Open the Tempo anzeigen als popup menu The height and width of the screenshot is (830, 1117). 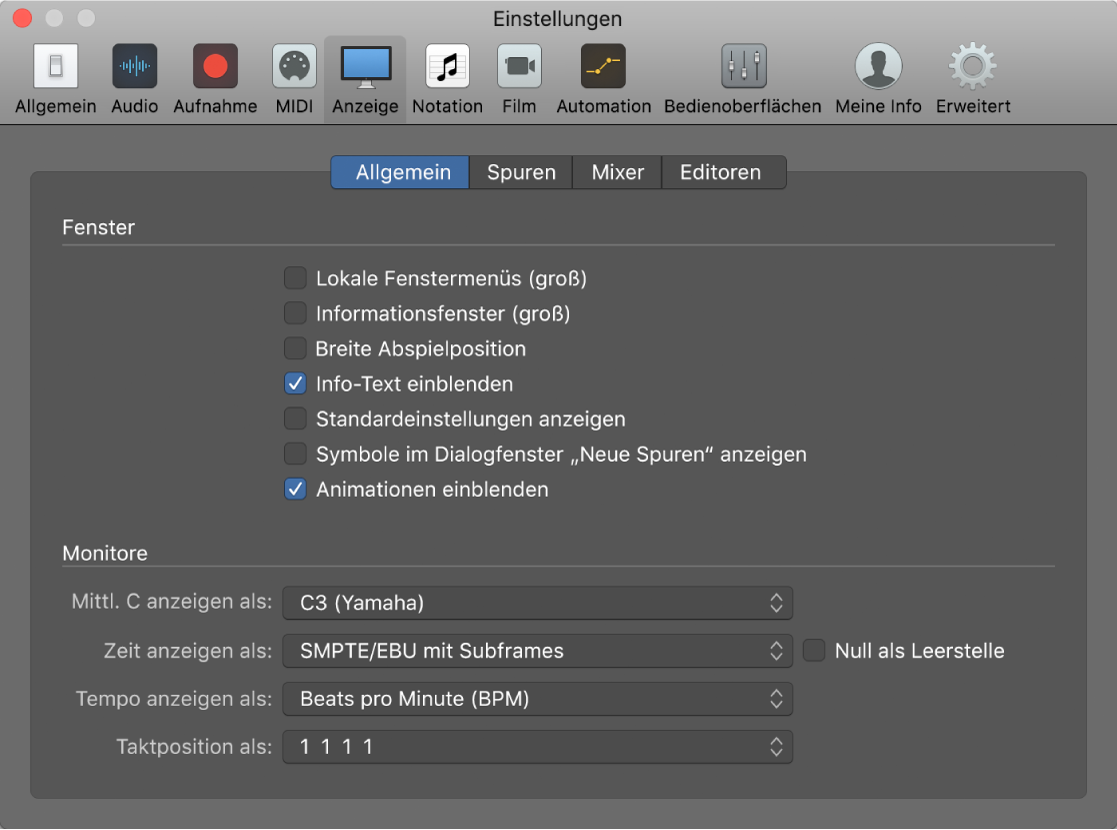pos(537,699)
